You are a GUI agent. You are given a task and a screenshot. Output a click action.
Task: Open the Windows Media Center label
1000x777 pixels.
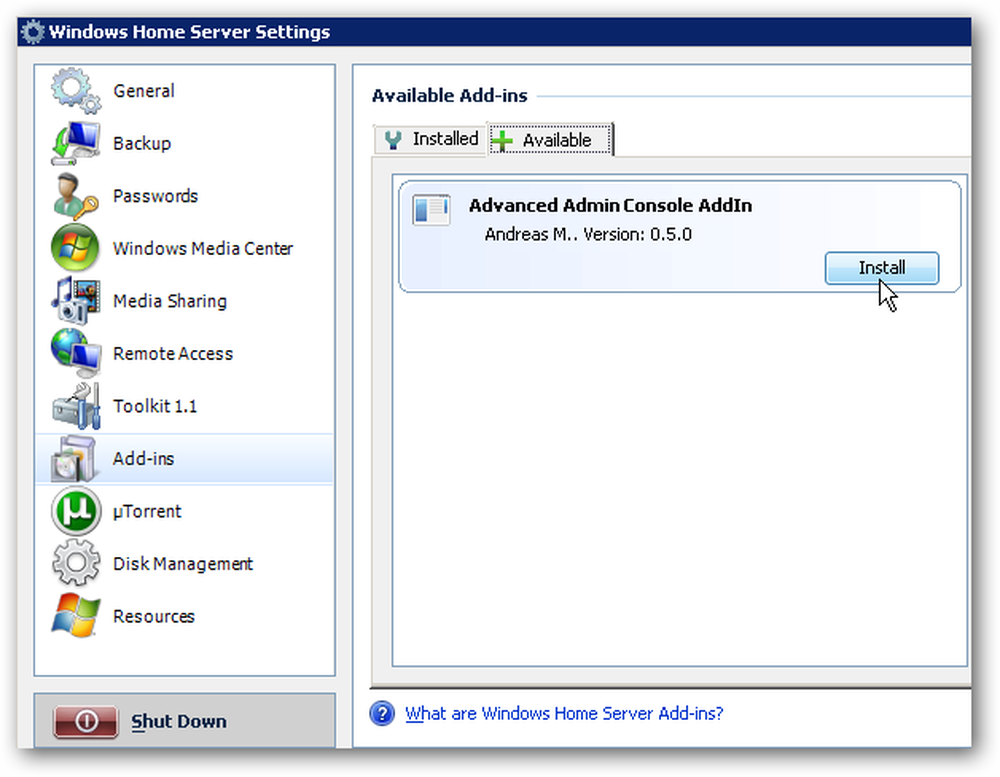pyautogui.click(x=203, y=248)
